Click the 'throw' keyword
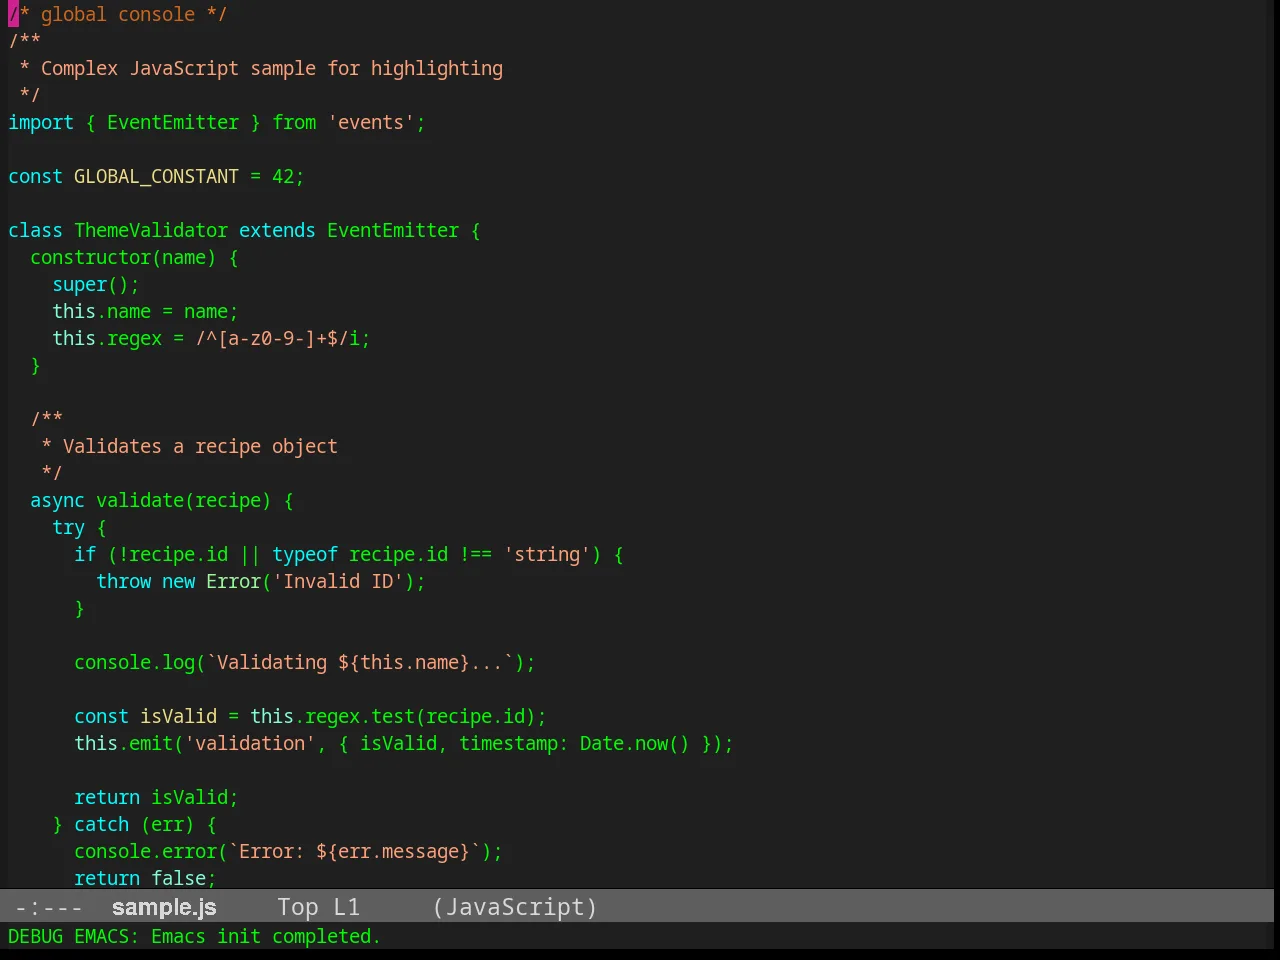The image size is (1280, 960). (x=123, y=581)
